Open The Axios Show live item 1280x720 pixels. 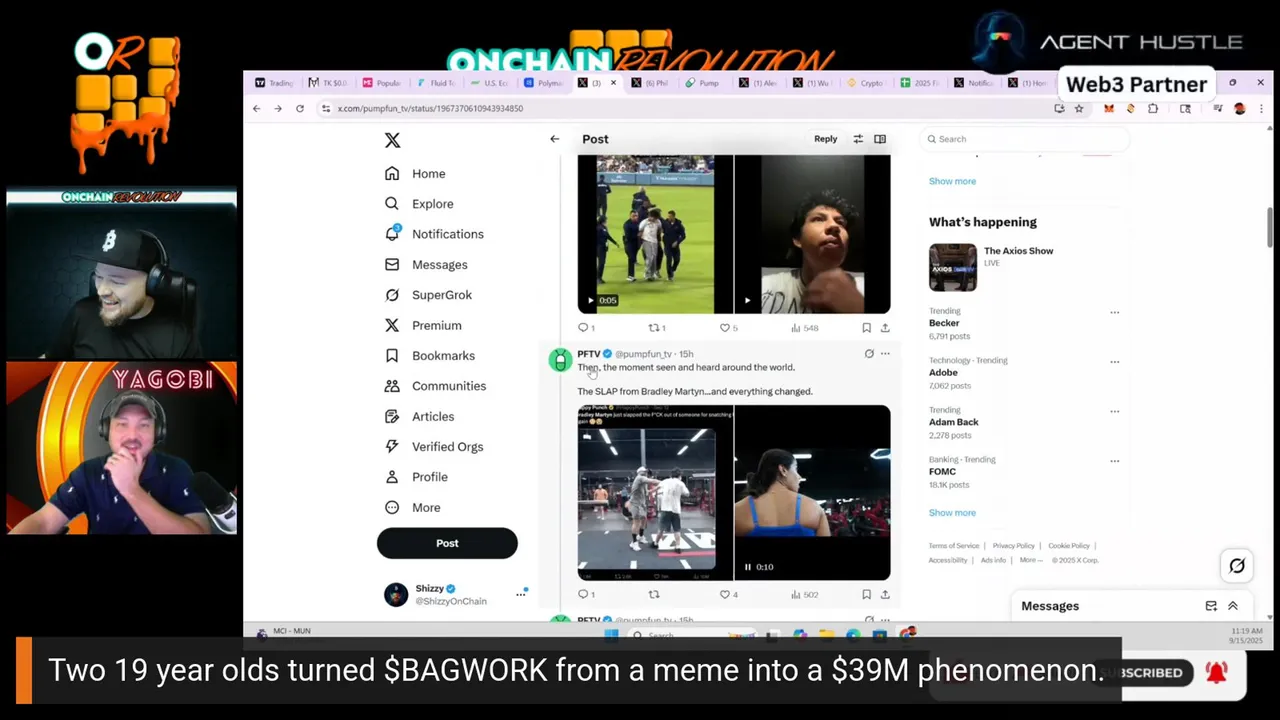1024,267
